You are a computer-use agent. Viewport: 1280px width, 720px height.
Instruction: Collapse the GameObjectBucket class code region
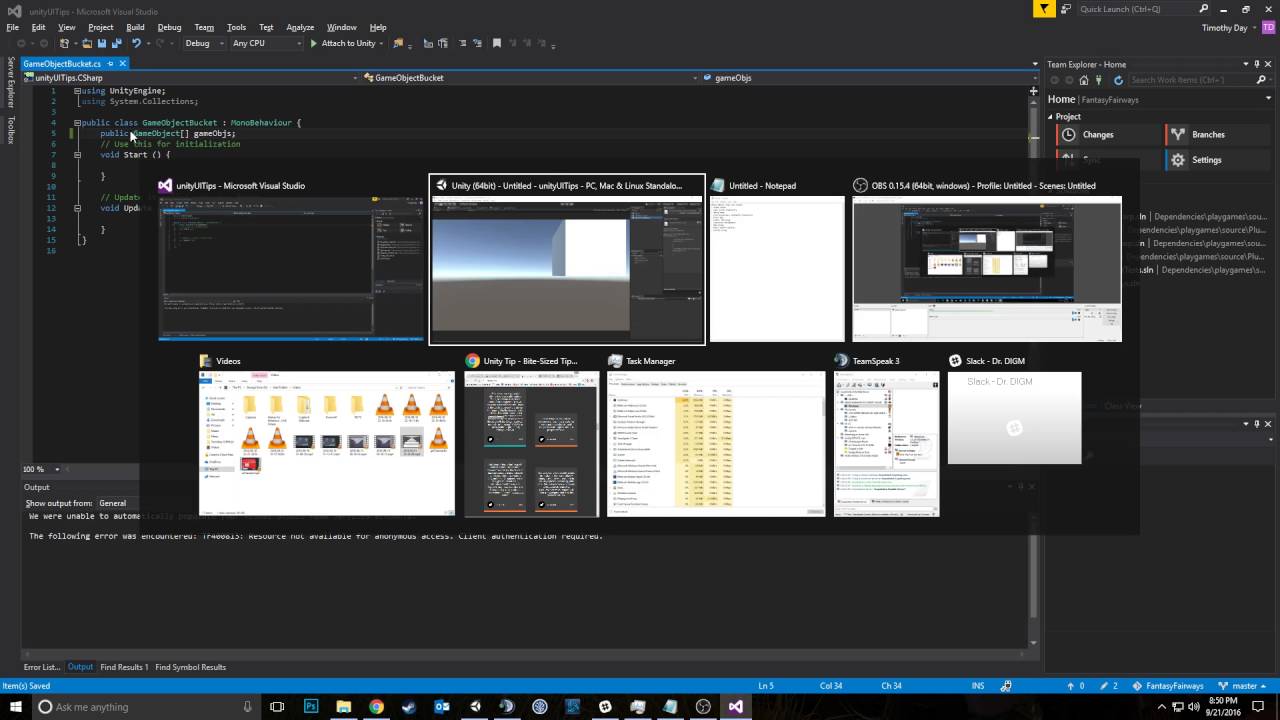coord(78,123)
